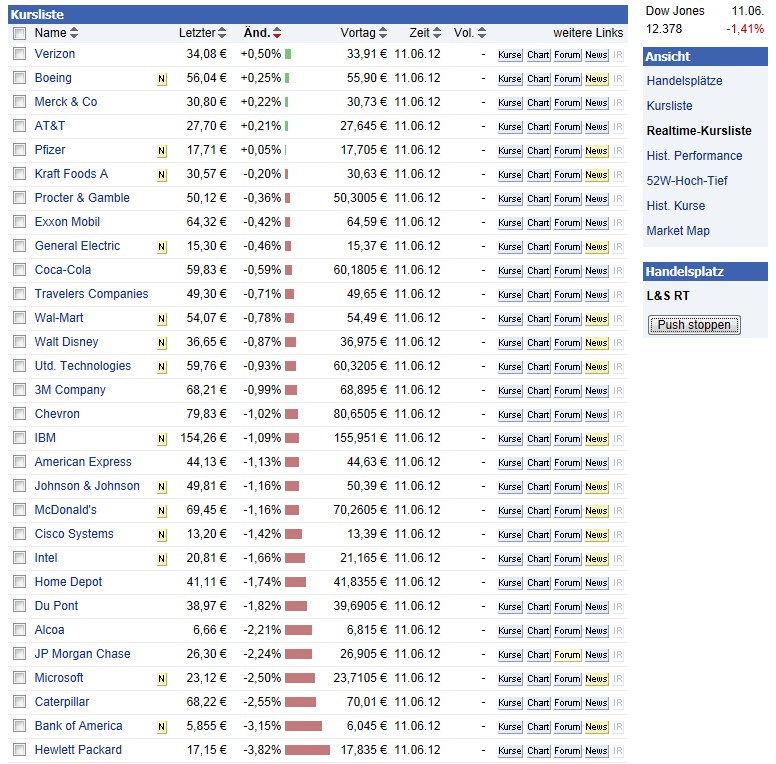
Task: Open the N news icon for Microsoft
Action: tap(161, 679)
